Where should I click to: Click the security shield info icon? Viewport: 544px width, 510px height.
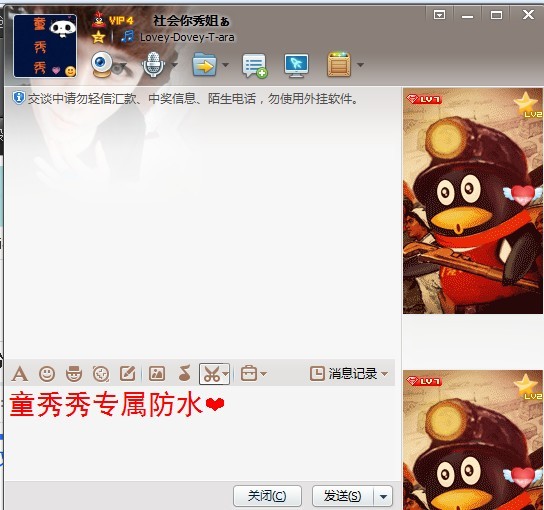click(x=18, y=99)
